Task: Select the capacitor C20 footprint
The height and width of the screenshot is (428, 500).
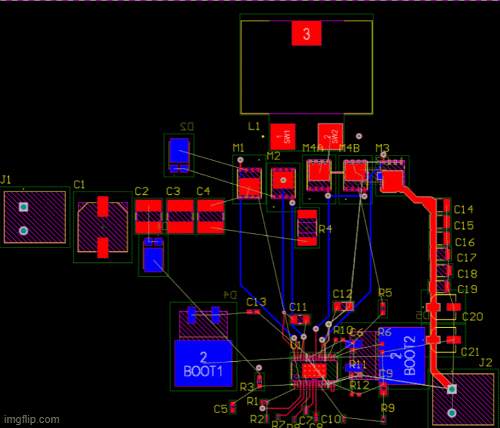Action: pyautogui.click(x=444, y=307)
